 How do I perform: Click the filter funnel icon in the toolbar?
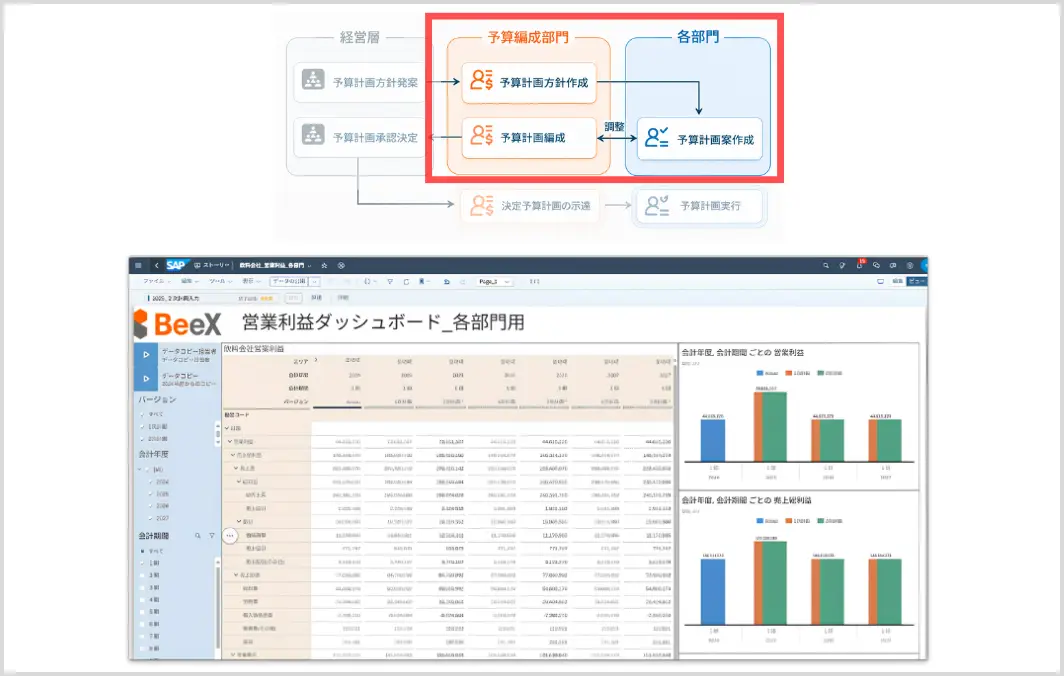390,282
